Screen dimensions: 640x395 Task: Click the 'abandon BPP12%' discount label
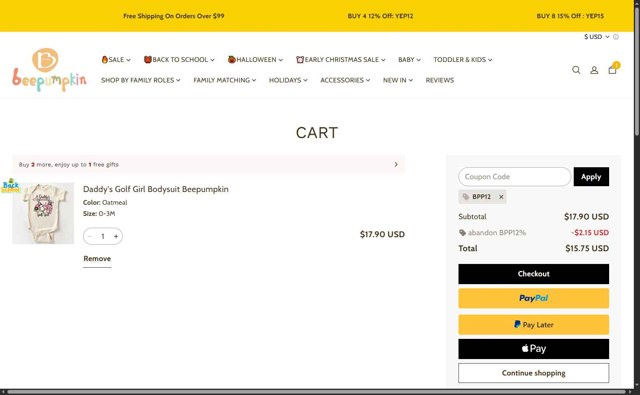(x=496, y=233)
